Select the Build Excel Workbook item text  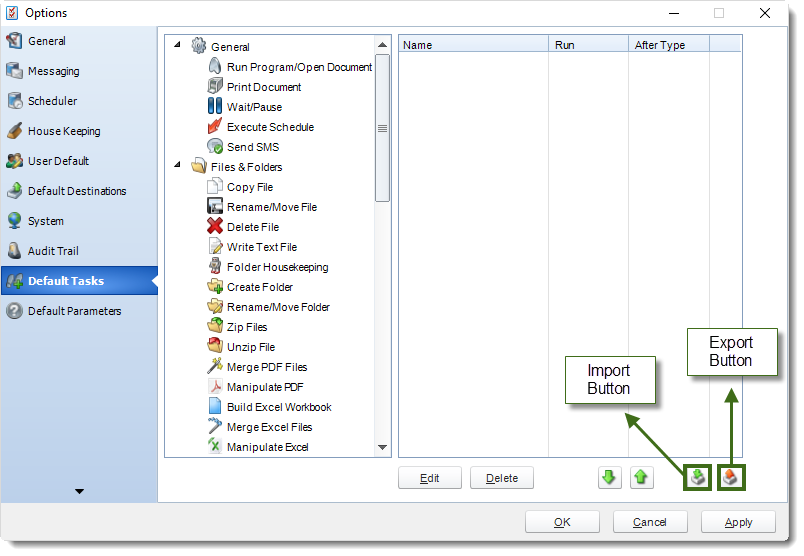click(x=279, y=407)
